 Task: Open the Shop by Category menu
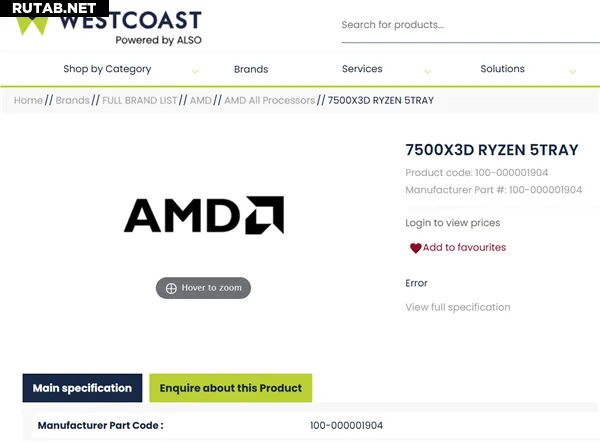[107, 69]
